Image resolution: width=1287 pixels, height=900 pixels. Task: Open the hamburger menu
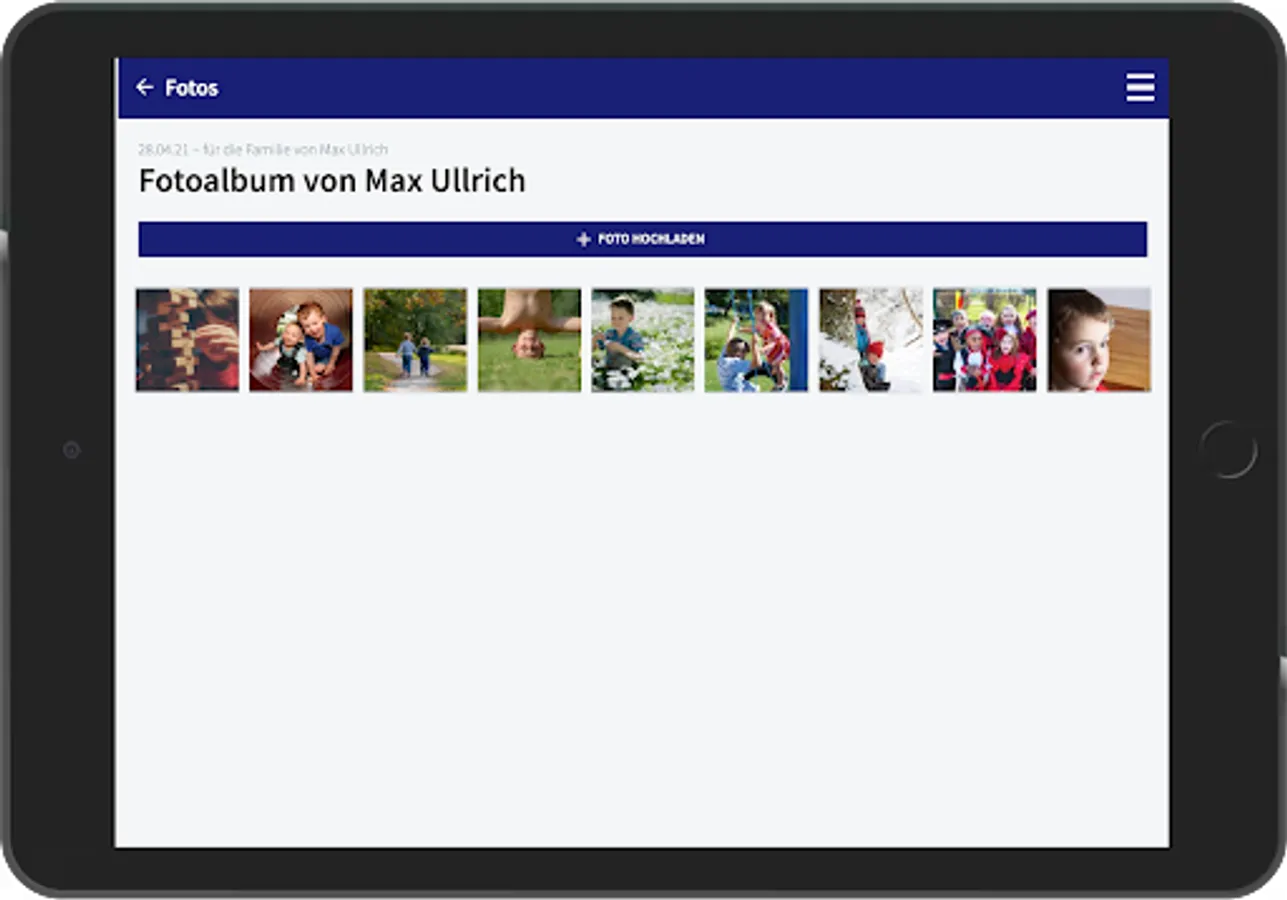click(x=1140, y=88)
